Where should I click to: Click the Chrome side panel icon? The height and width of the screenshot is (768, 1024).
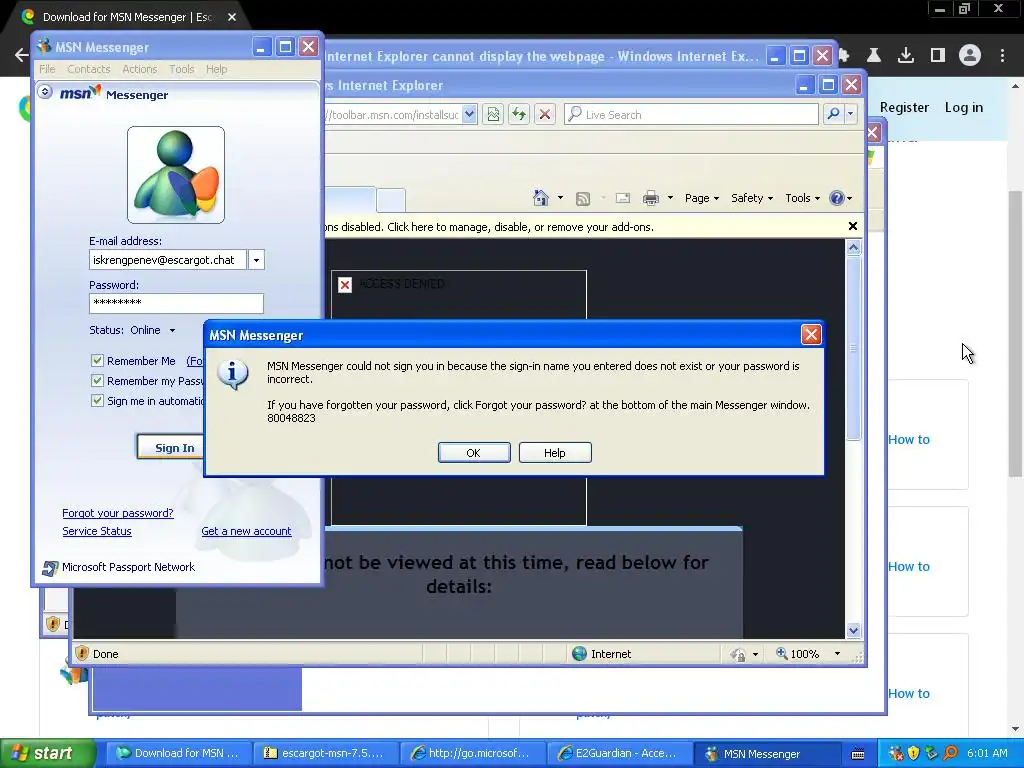pos(938,56)
